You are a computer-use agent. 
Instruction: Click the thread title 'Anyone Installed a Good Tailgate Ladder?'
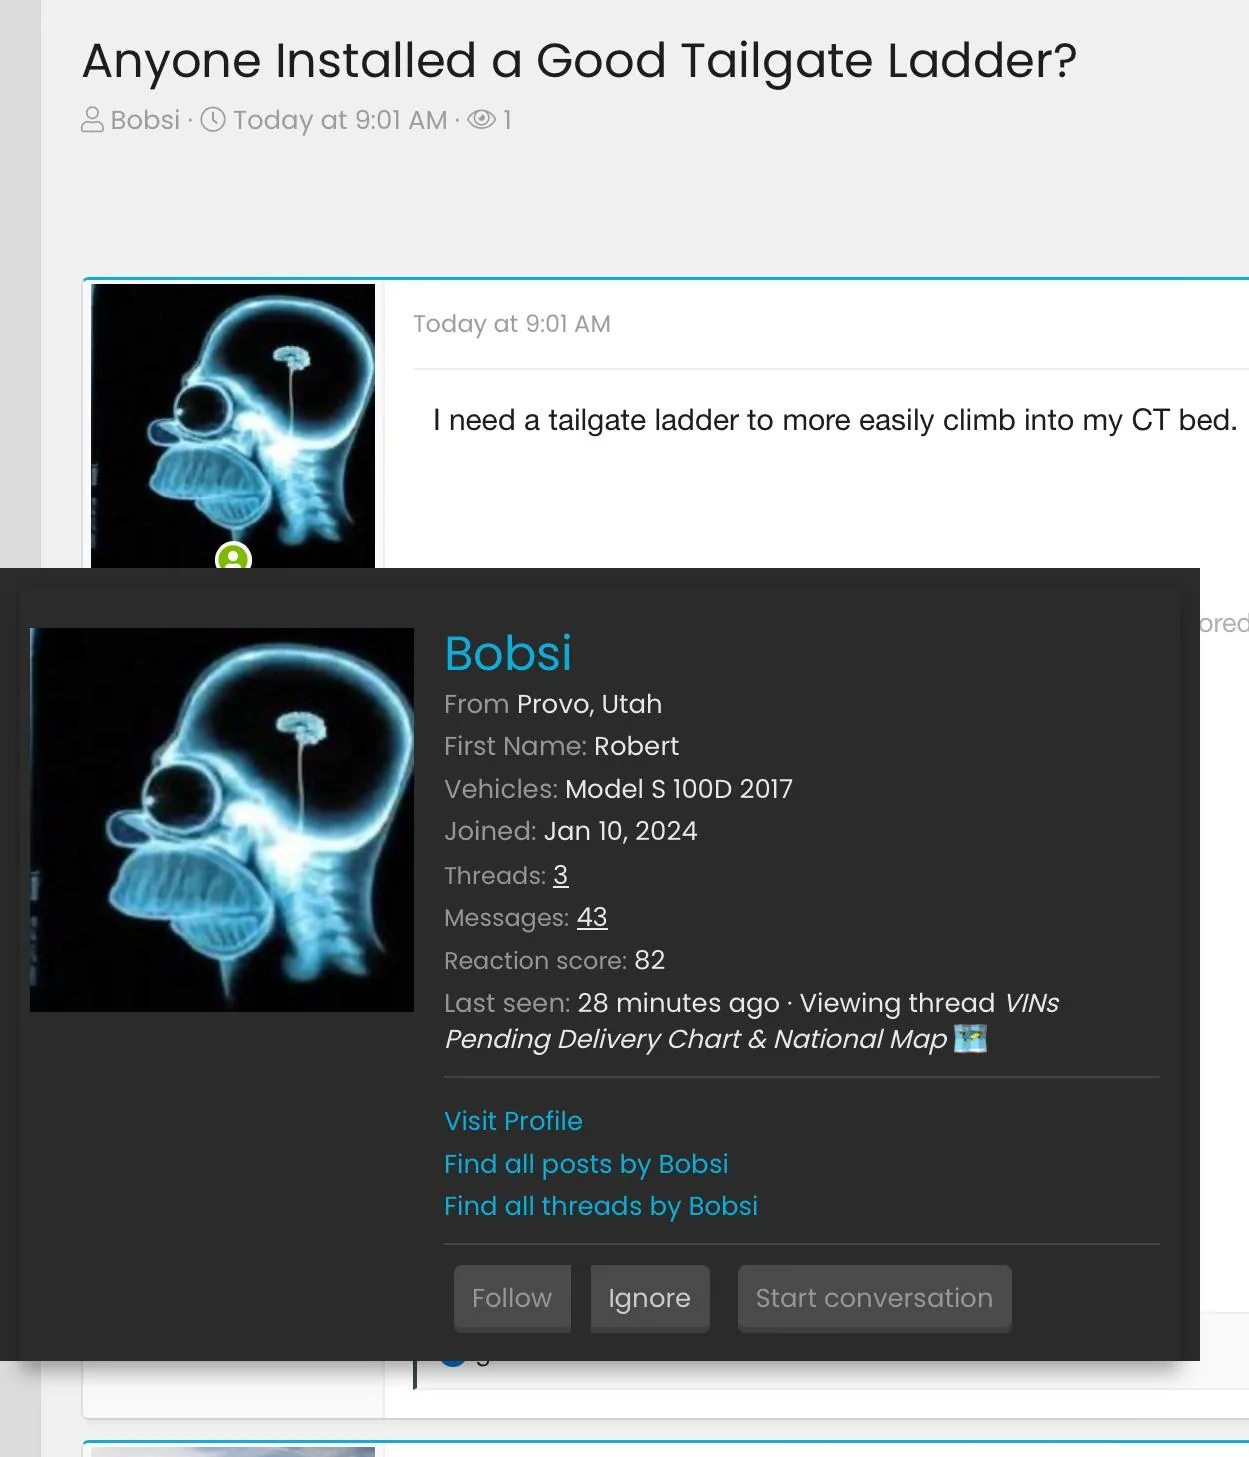click(x=580, y=61)
